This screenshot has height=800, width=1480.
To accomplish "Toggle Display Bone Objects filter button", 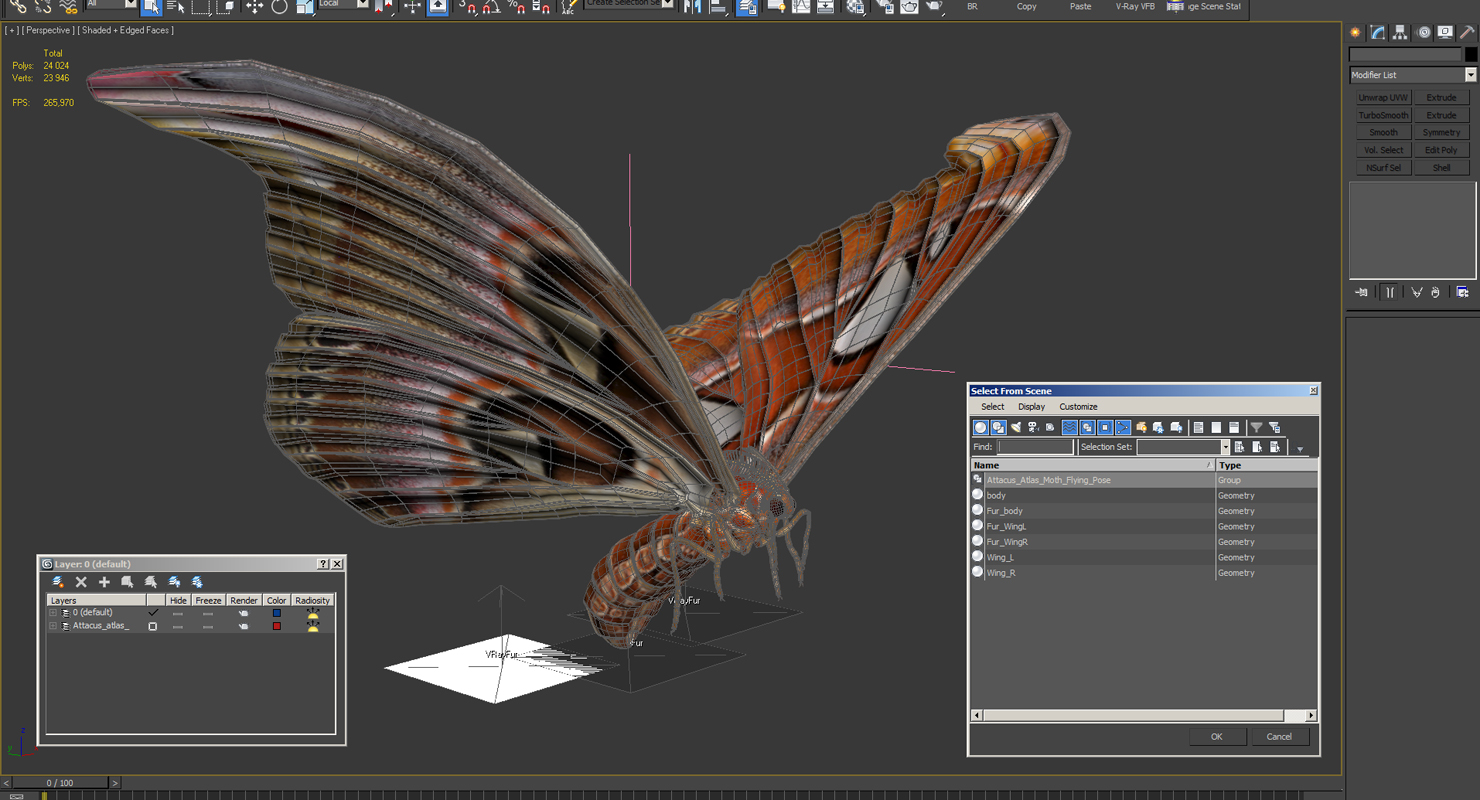I will (x=1123, y=428).
